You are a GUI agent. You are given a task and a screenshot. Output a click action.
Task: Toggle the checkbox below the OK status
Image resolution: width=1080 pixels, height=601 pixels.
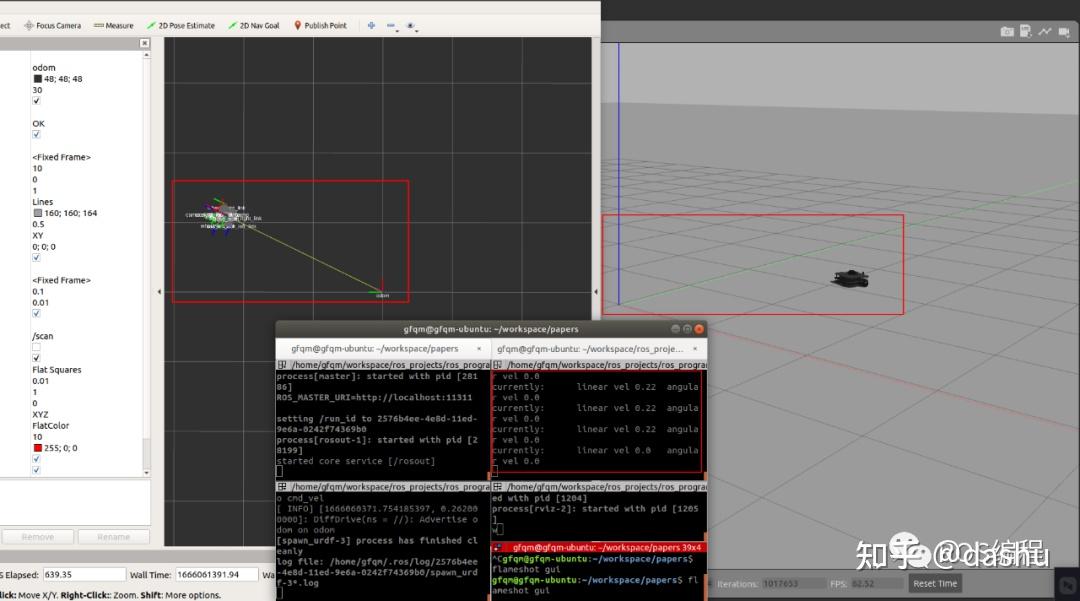point(37,135)
